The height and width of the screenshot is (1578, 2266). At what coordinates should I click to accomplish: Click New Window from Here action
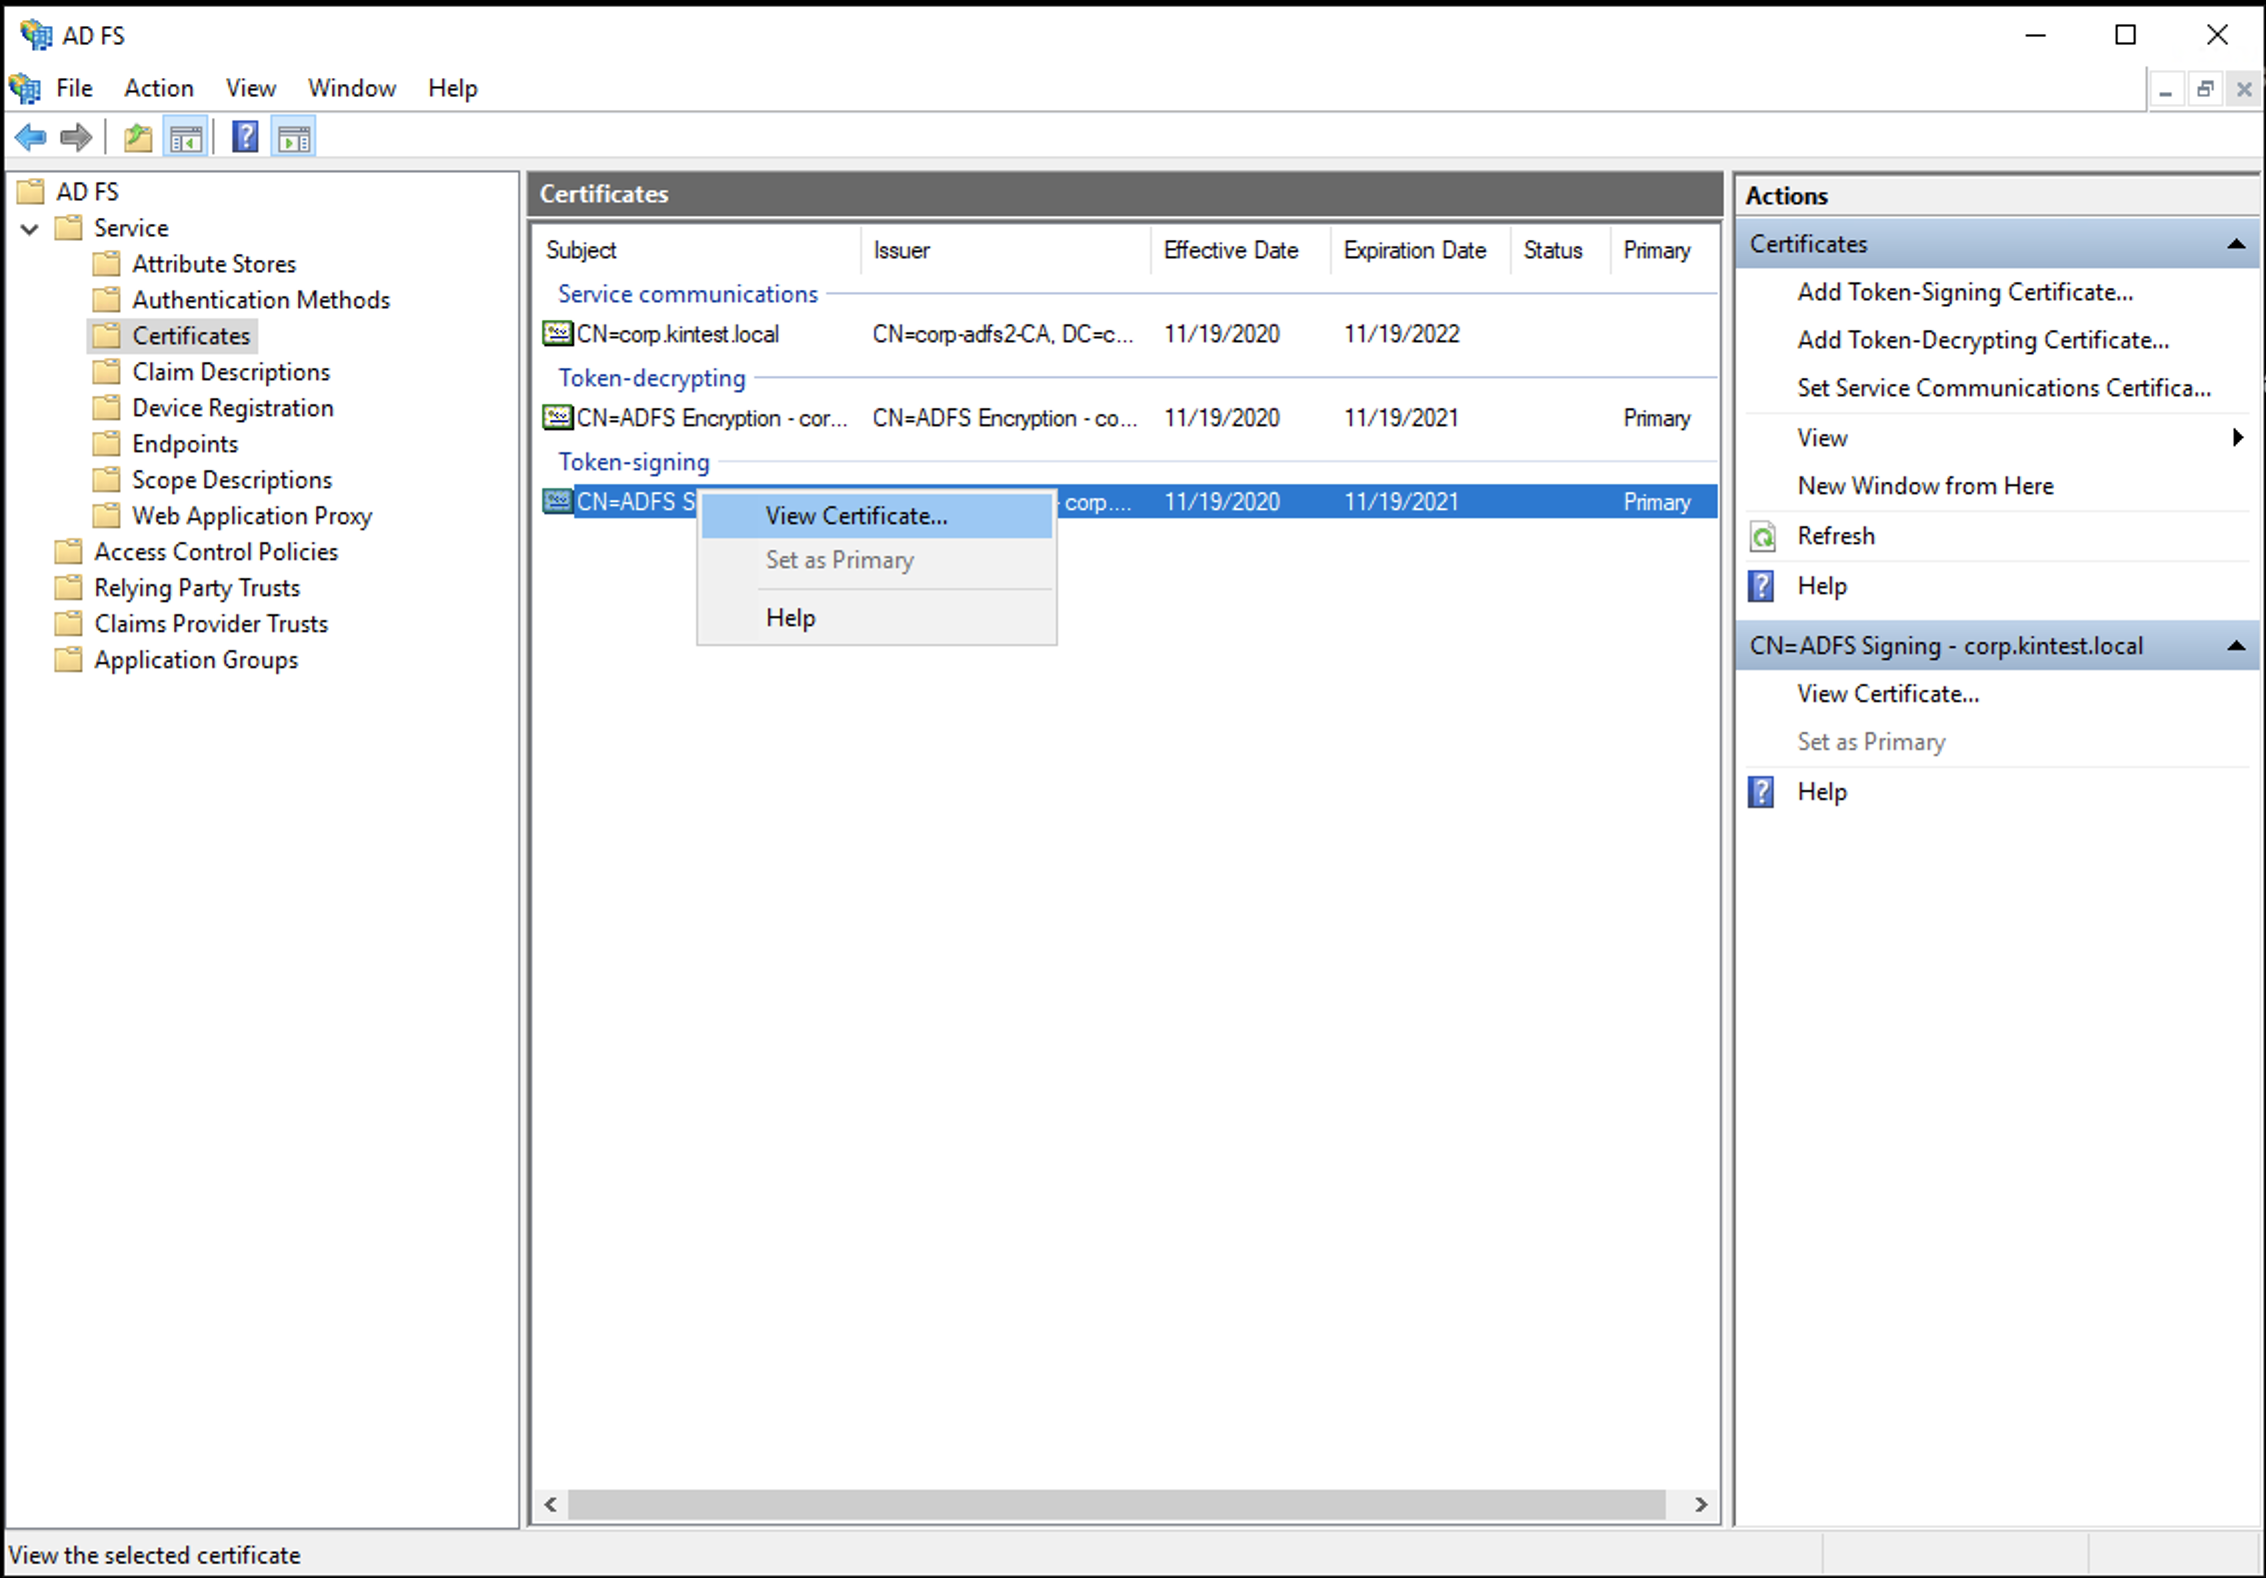point(1925,486)
